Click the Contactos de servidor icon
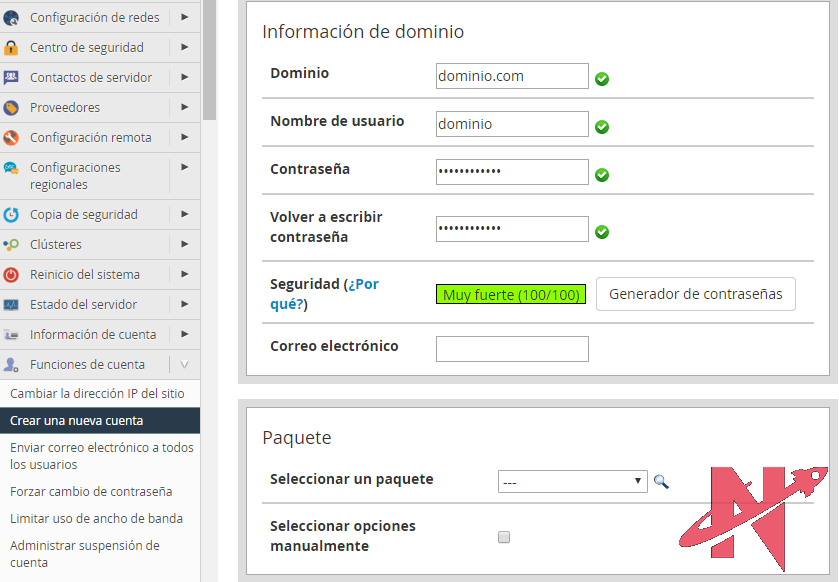Screen dimensions: 839x582 (11, 78)
